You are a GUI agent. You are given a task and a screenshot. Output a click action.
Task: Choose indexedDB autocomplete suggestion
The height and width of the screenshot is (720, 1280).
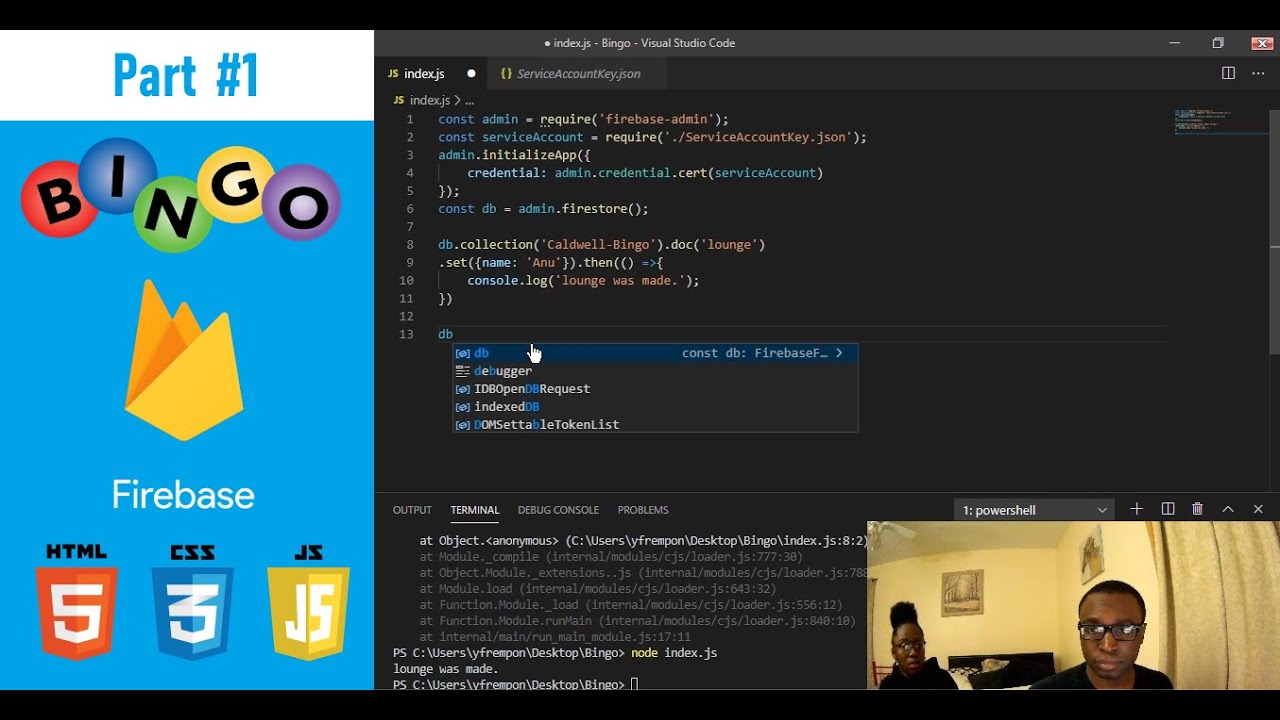coord(655,407)
